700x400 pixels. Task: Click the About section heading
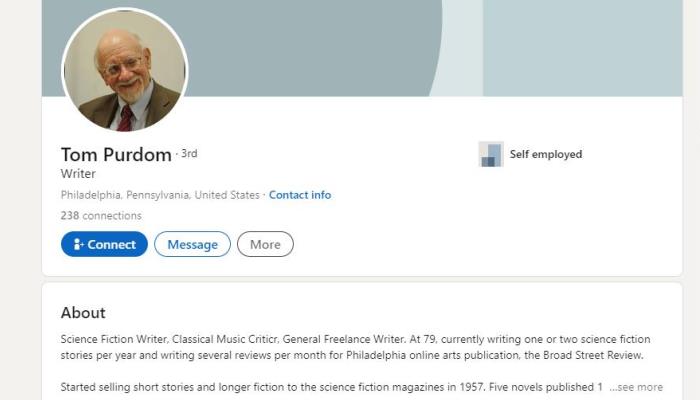click(83, 312)
